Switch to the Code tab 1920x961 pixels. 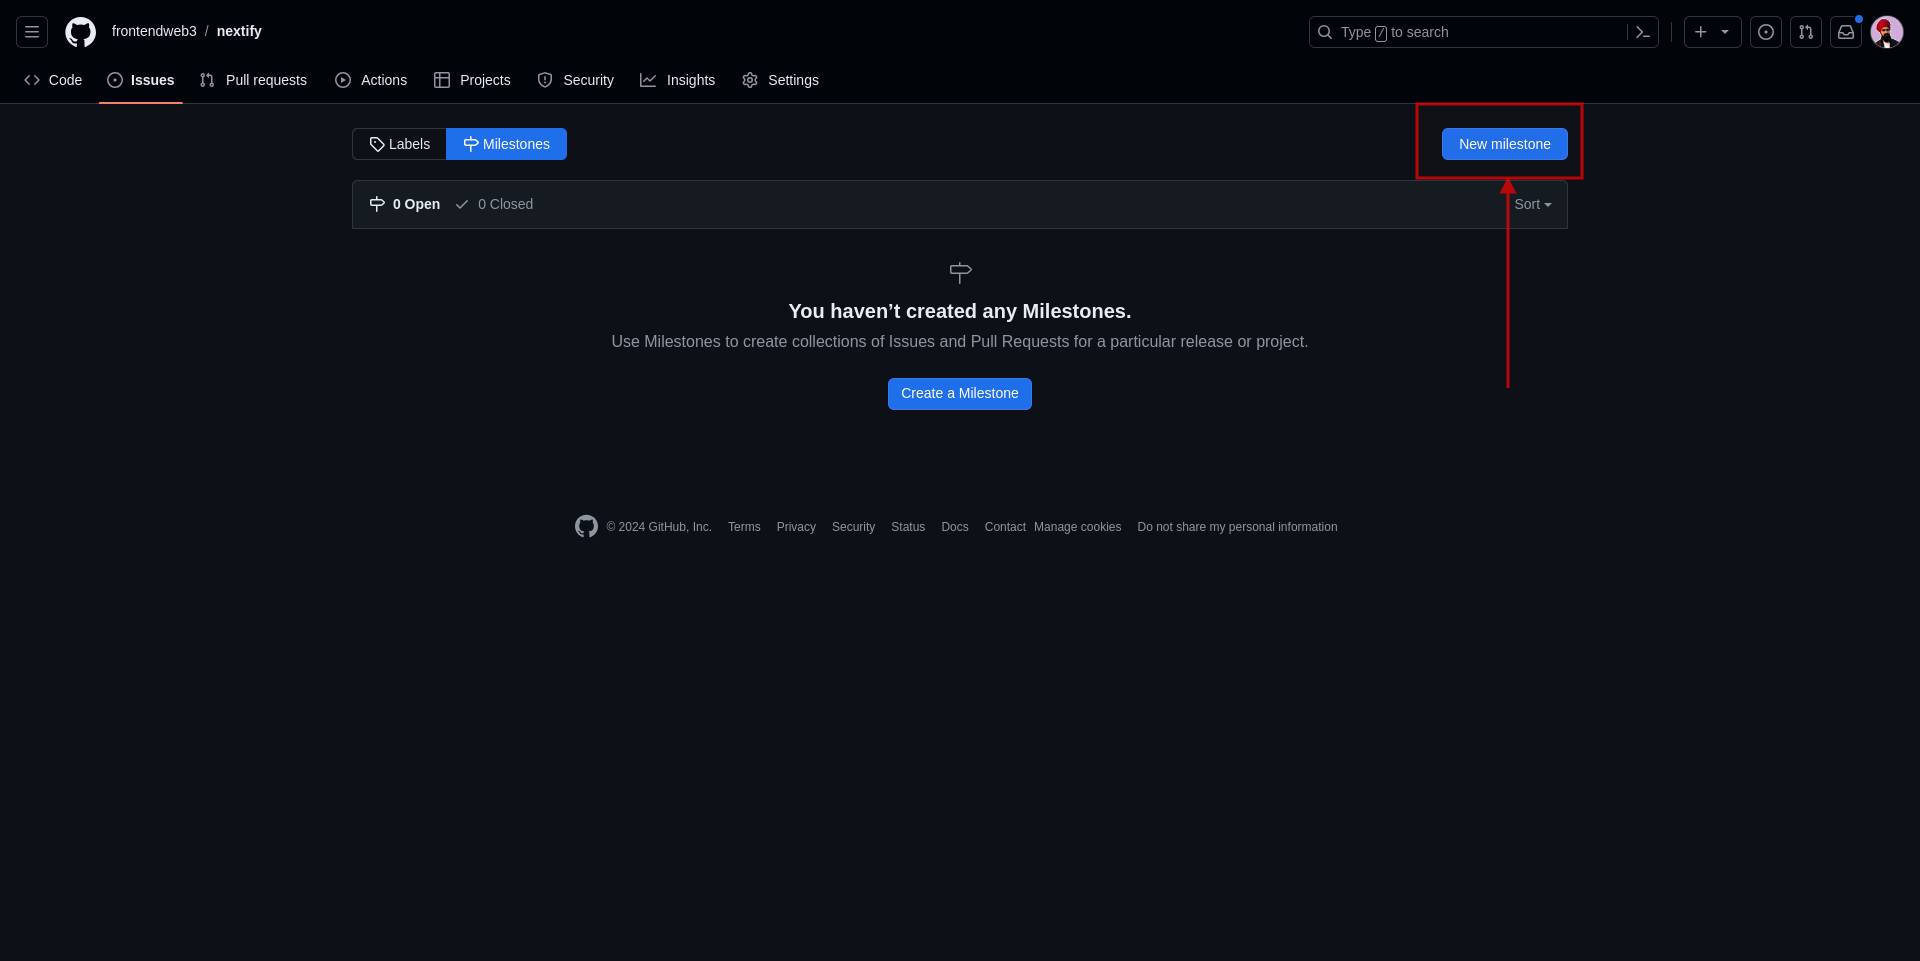(x=53, y=80)
